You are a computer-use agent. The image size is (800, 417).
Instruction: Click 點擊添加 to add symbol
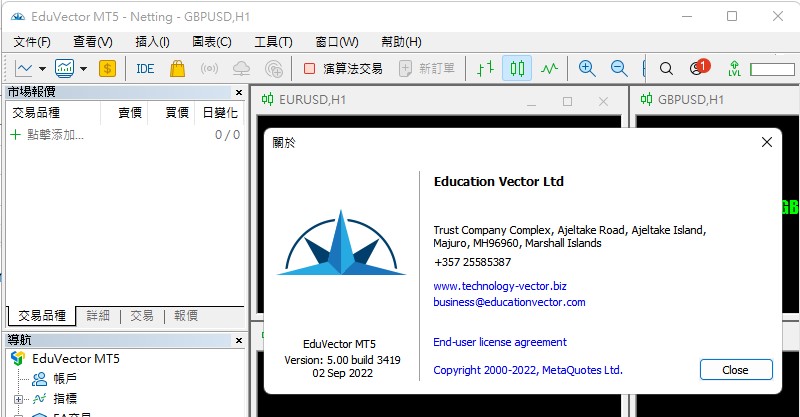pos(54,135)
